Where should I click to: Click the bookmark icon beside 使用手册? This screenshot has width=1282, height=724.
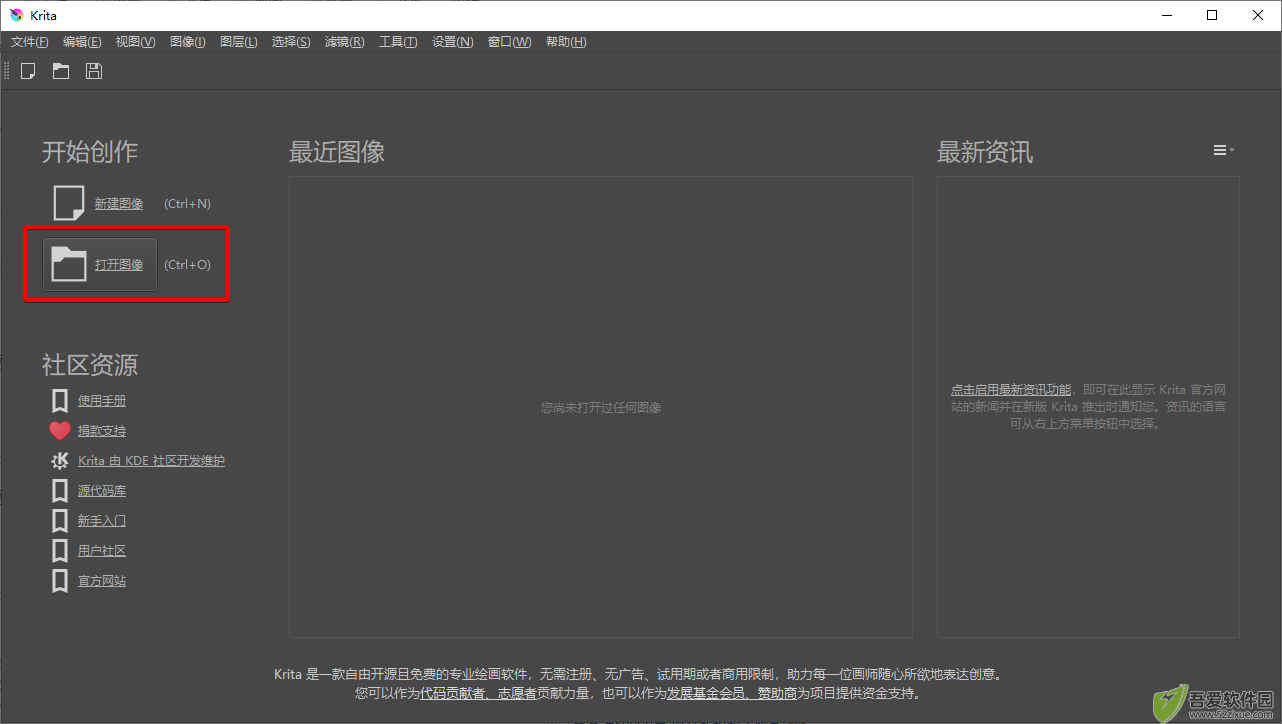[60, 401]
